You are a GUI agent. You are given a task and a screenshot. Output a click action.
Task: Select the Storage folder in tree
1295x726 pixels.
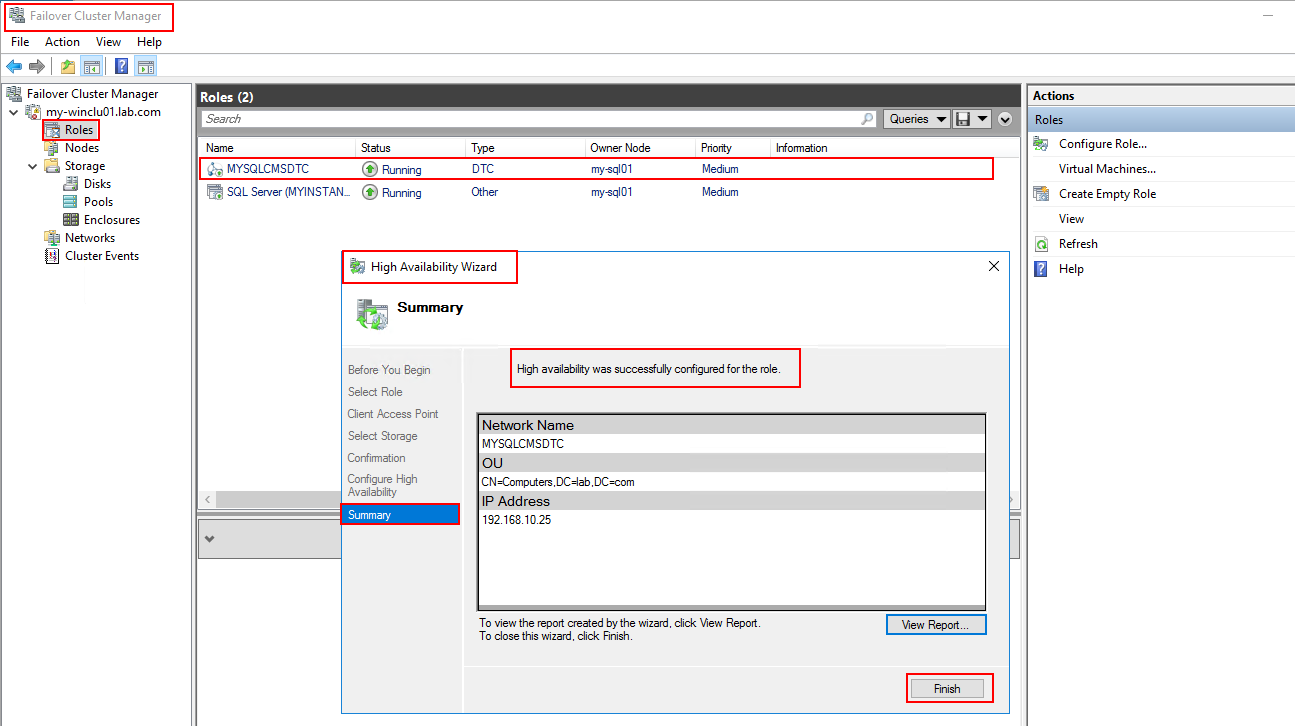pyautogui.click(x=85, y=166)
